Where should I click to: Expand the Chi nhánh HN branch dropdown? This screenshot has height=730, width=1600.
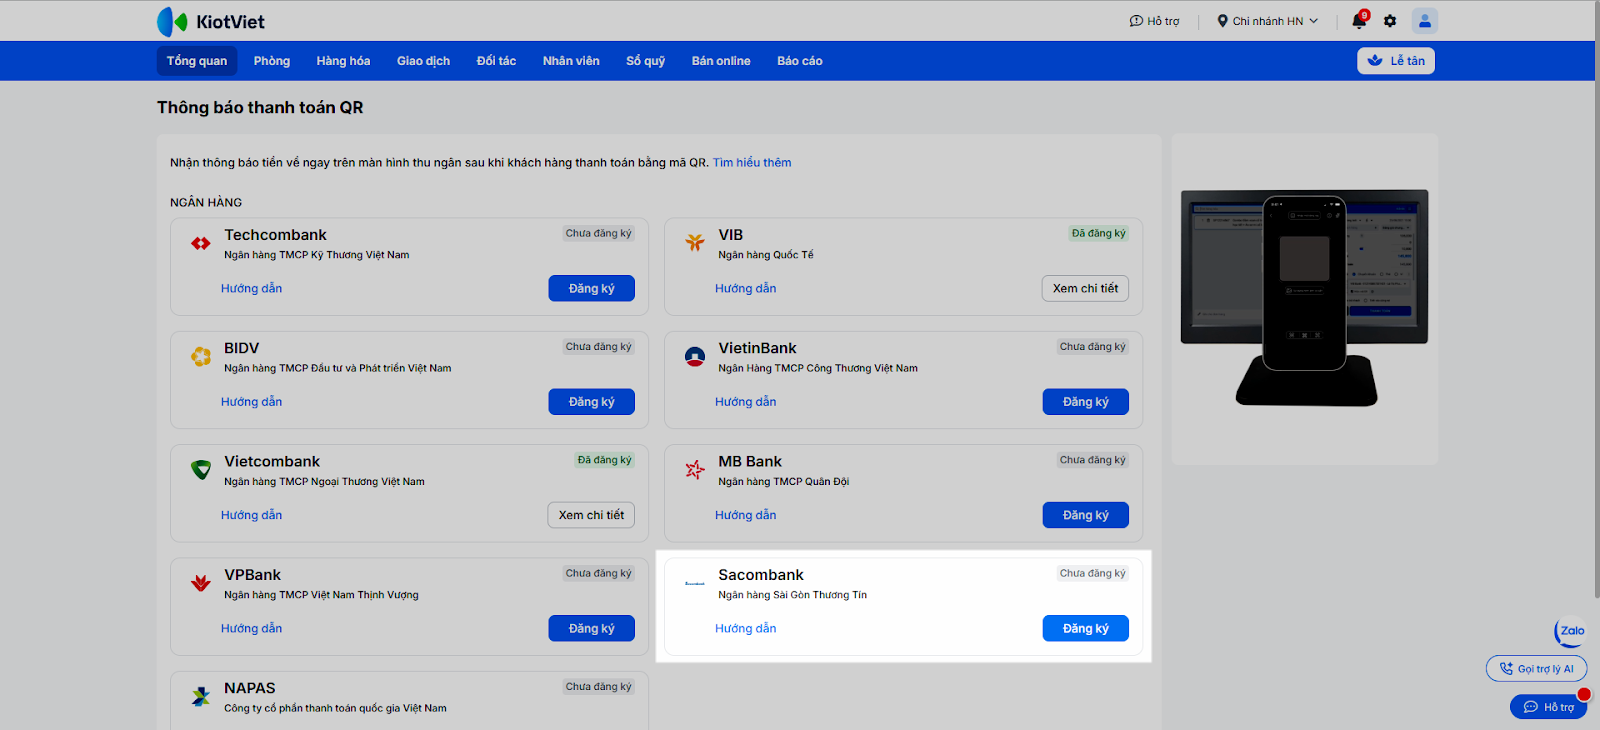(1268, 21)
